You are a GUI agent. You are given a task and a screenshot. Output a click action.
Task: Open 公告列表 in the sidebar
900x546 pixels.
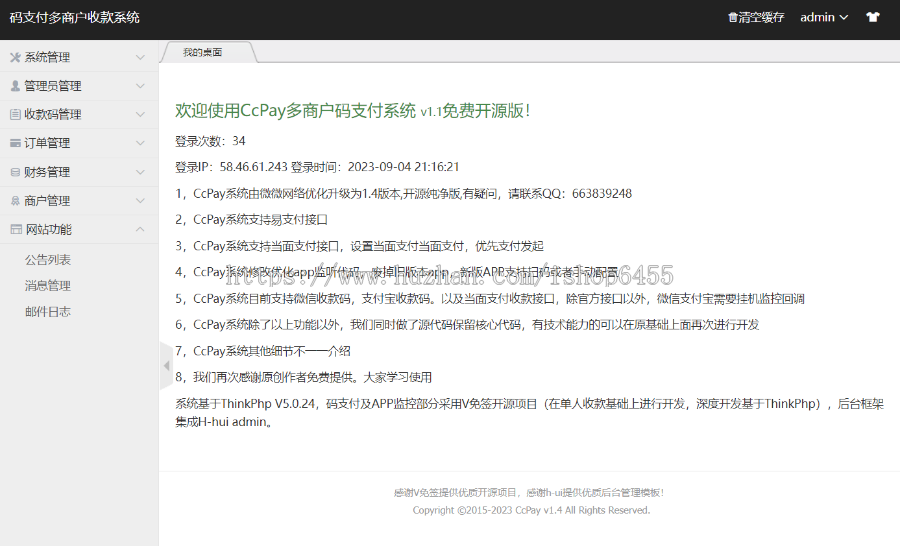click(48, 260)
